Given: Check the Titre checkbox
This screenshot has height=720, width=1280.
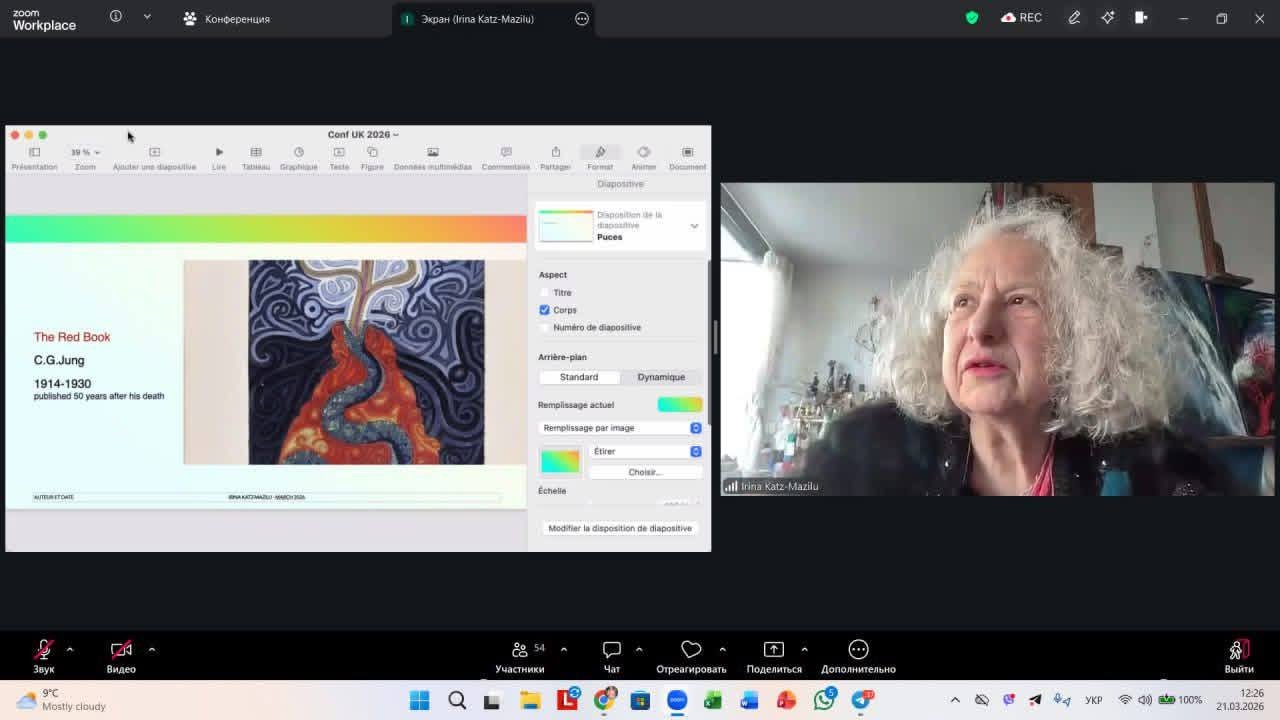Looking at the screenshot, I should pos(545,293).
